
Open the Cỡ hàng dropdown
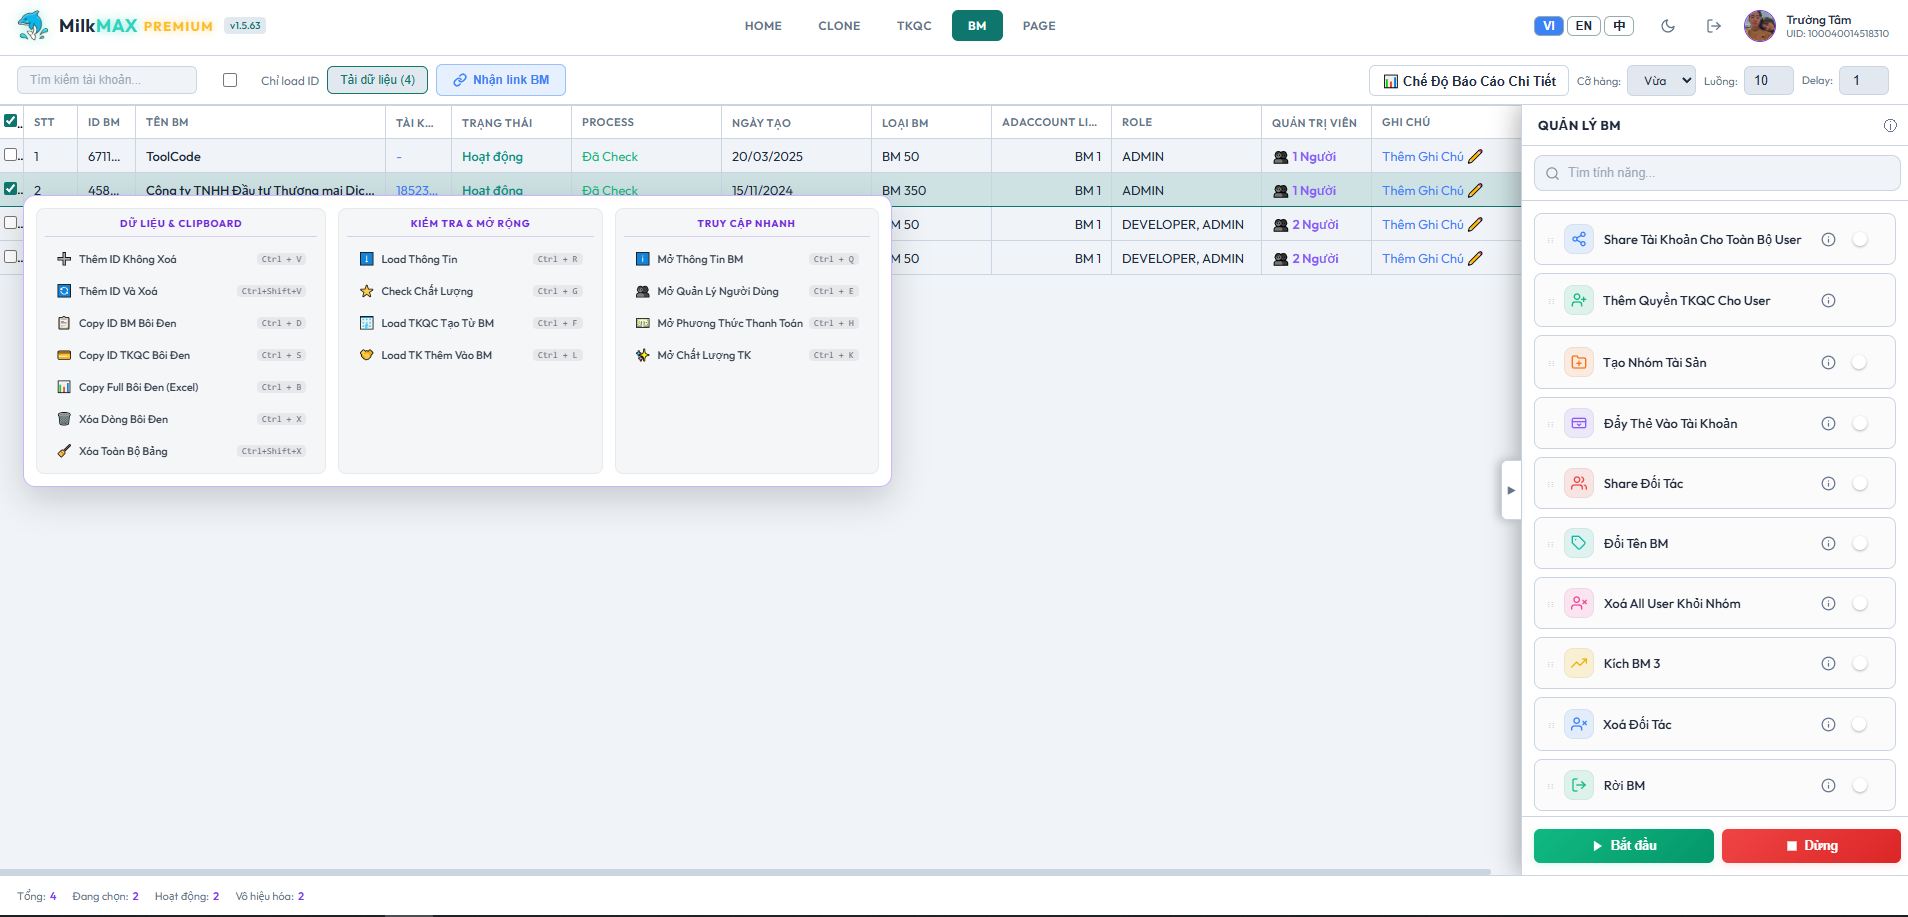pyautogui.click(x=1661, y=80)
